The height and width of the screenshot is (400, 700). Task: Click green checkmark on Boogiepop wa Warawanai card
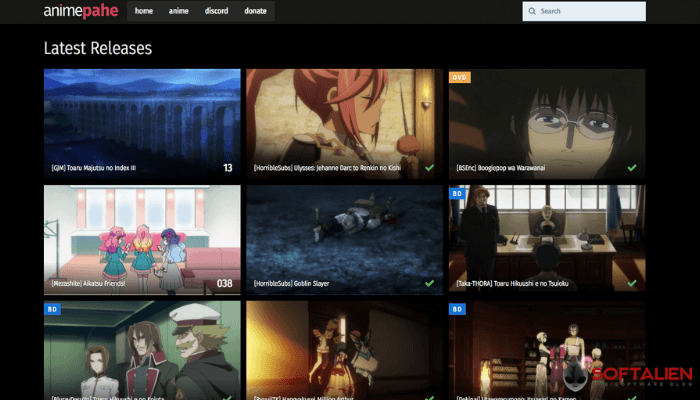(632, 168)
